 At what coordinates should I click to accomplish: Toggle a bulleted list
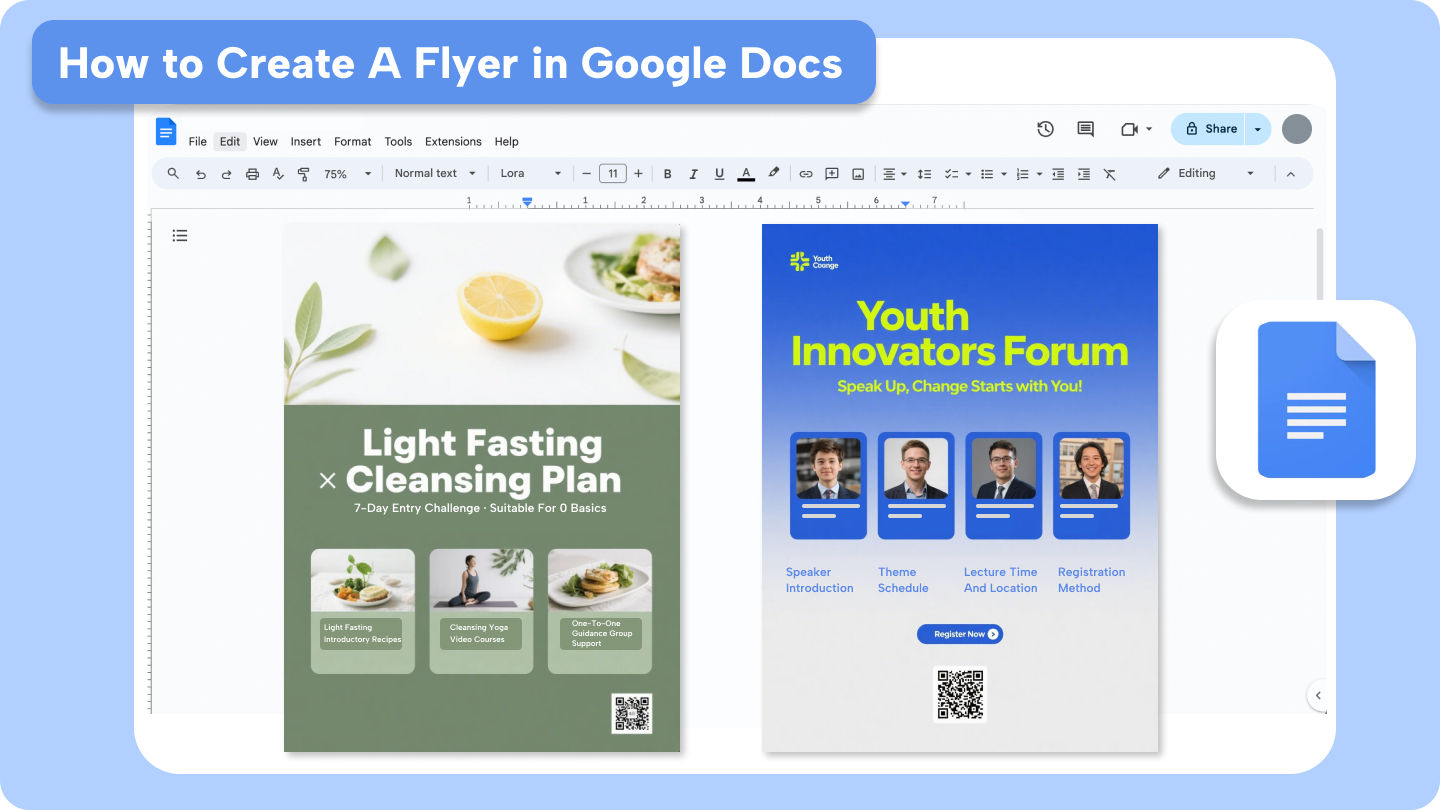(x=985, y=173)
